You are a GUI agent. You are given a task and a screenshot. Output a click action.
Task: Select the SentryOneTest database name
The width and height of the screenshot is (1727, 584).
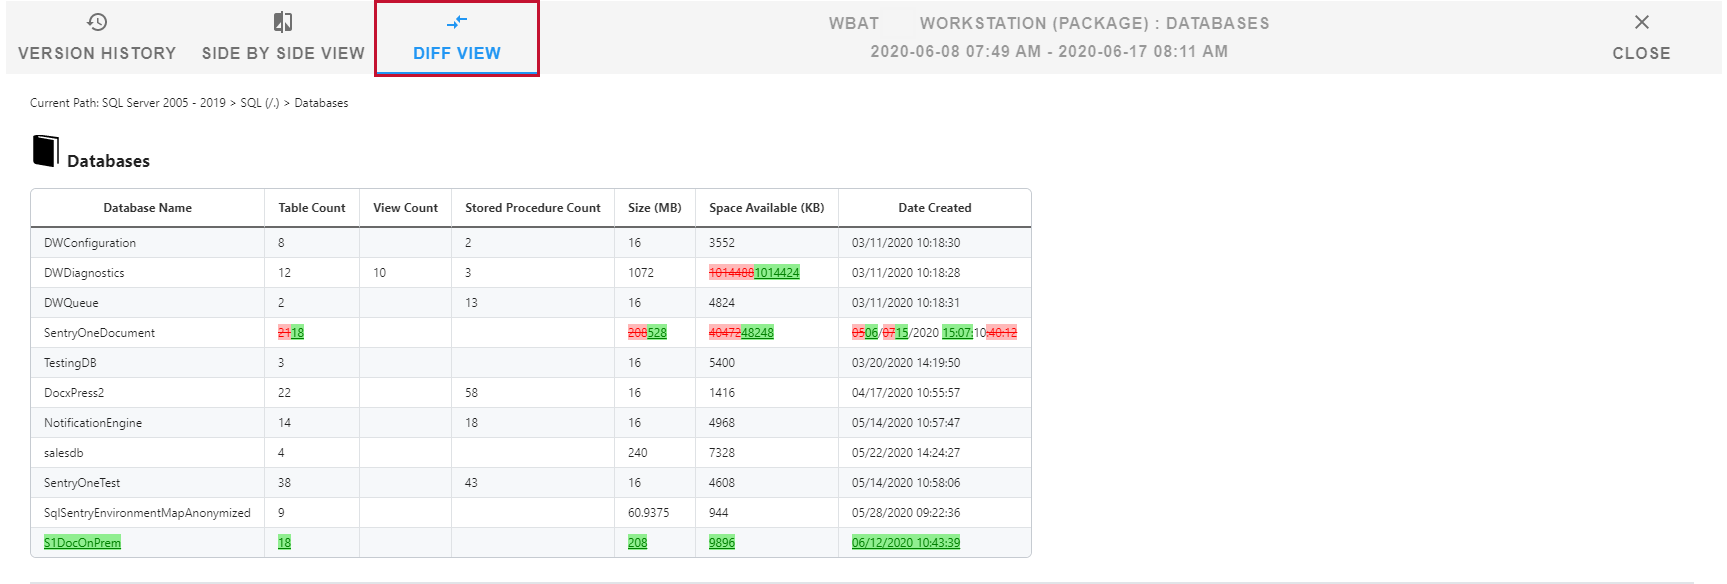coord(82,483)
